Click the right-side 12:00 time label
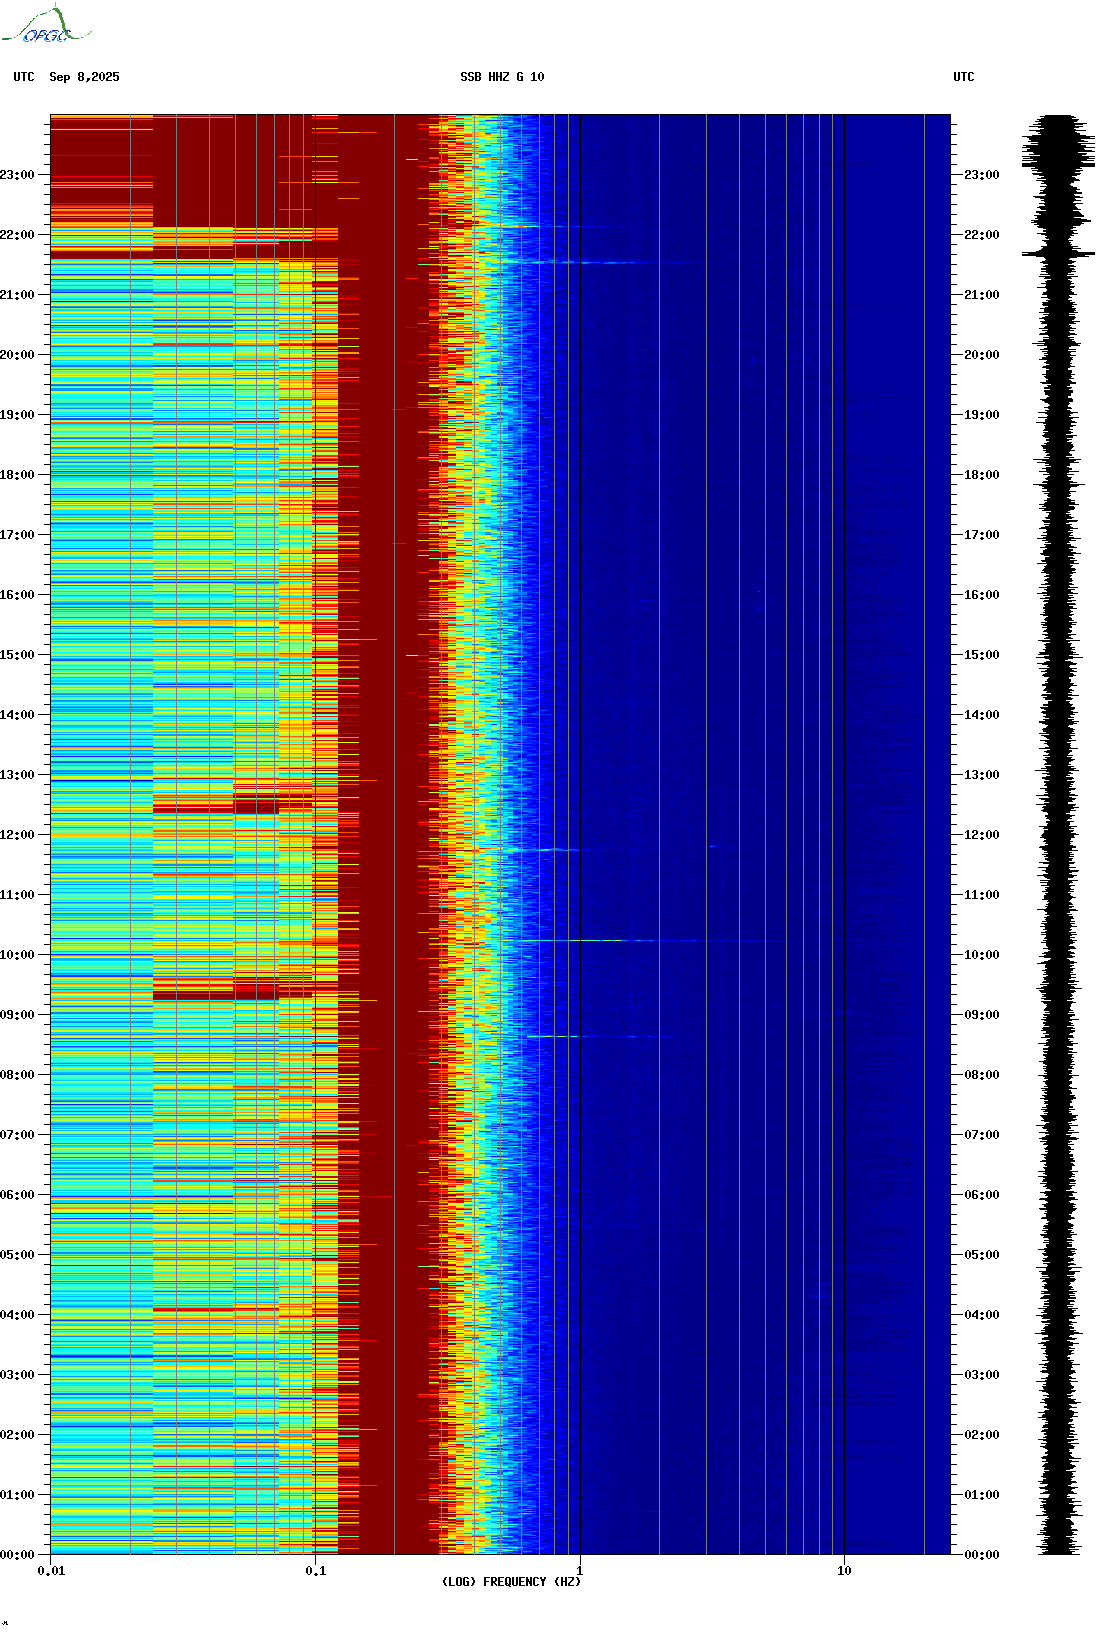The width and height of the screenshot is (1102, 1634). tap(981, 835)
